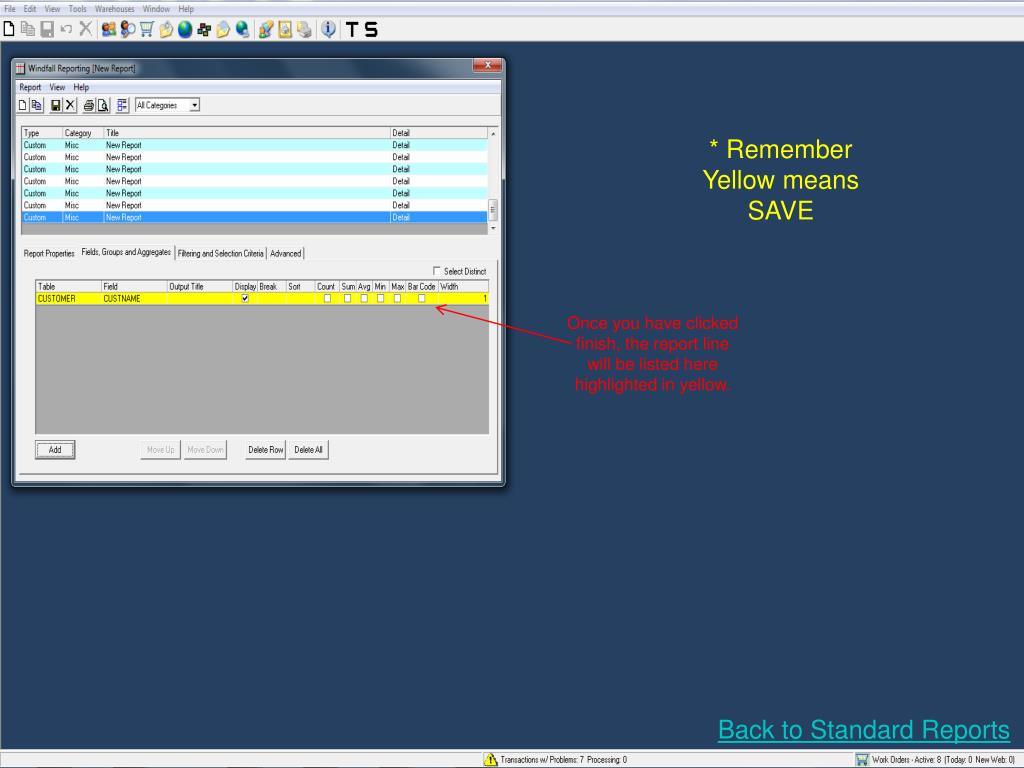
Task: Select Fields, Groups and Aggregates tab
Action: [x=126, y=252]
